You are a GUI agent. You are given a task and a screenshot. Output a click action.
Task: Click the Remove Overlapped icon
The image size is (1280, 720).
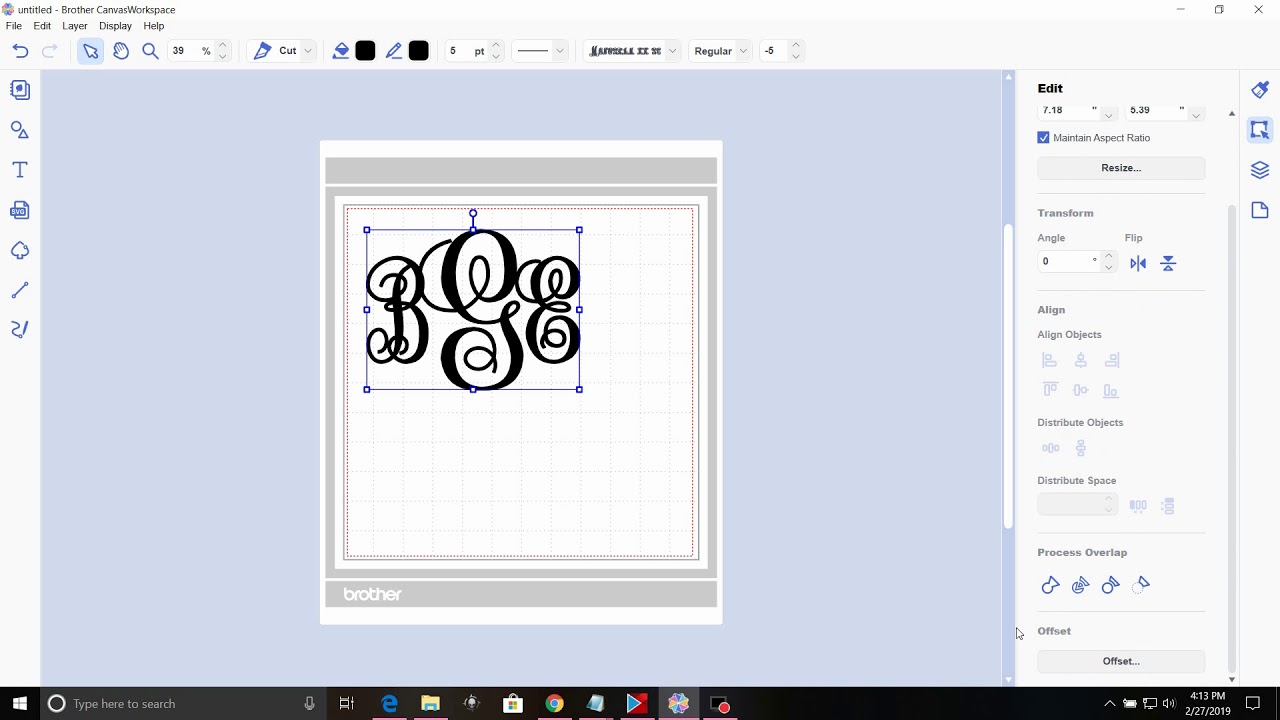(1110, 585)
